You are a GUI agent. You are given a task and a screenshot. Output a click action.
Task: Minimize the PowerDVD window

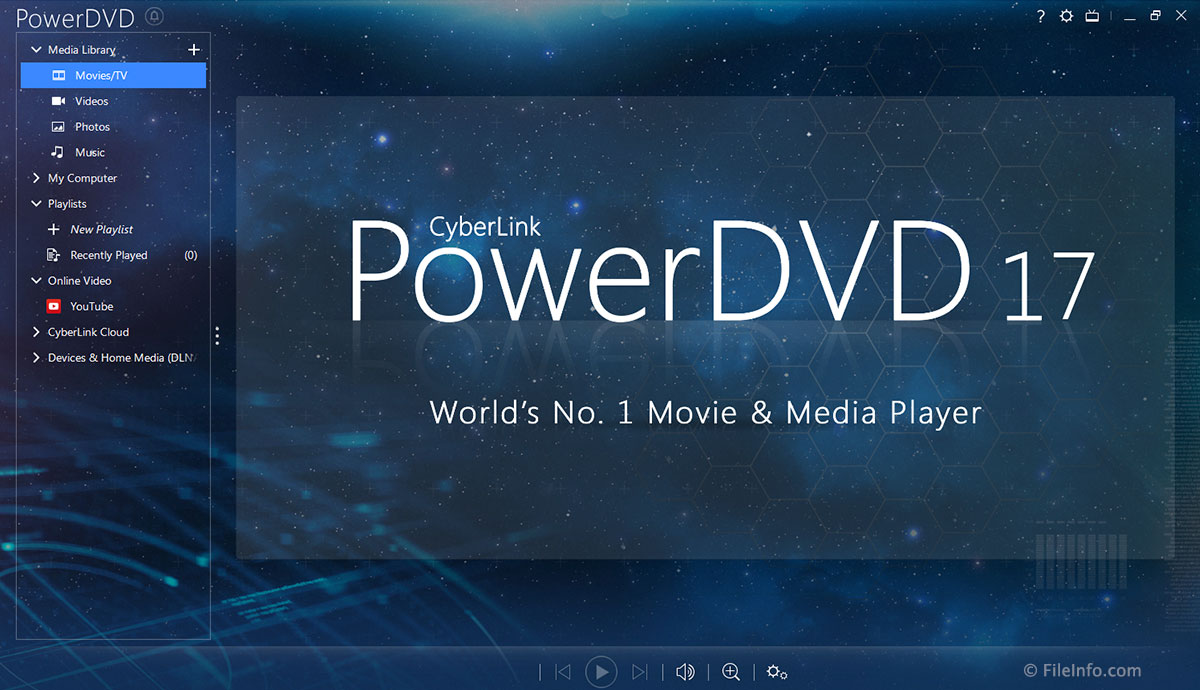1130,17
